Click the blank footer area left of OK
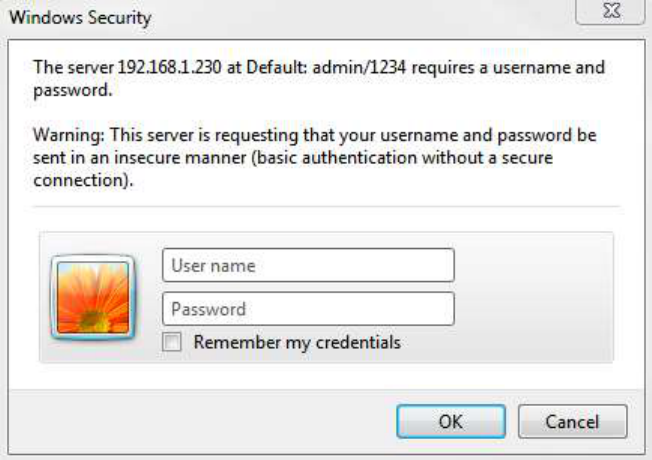Image resolution: width=652 pixels, height=460 pixels. 200,421
